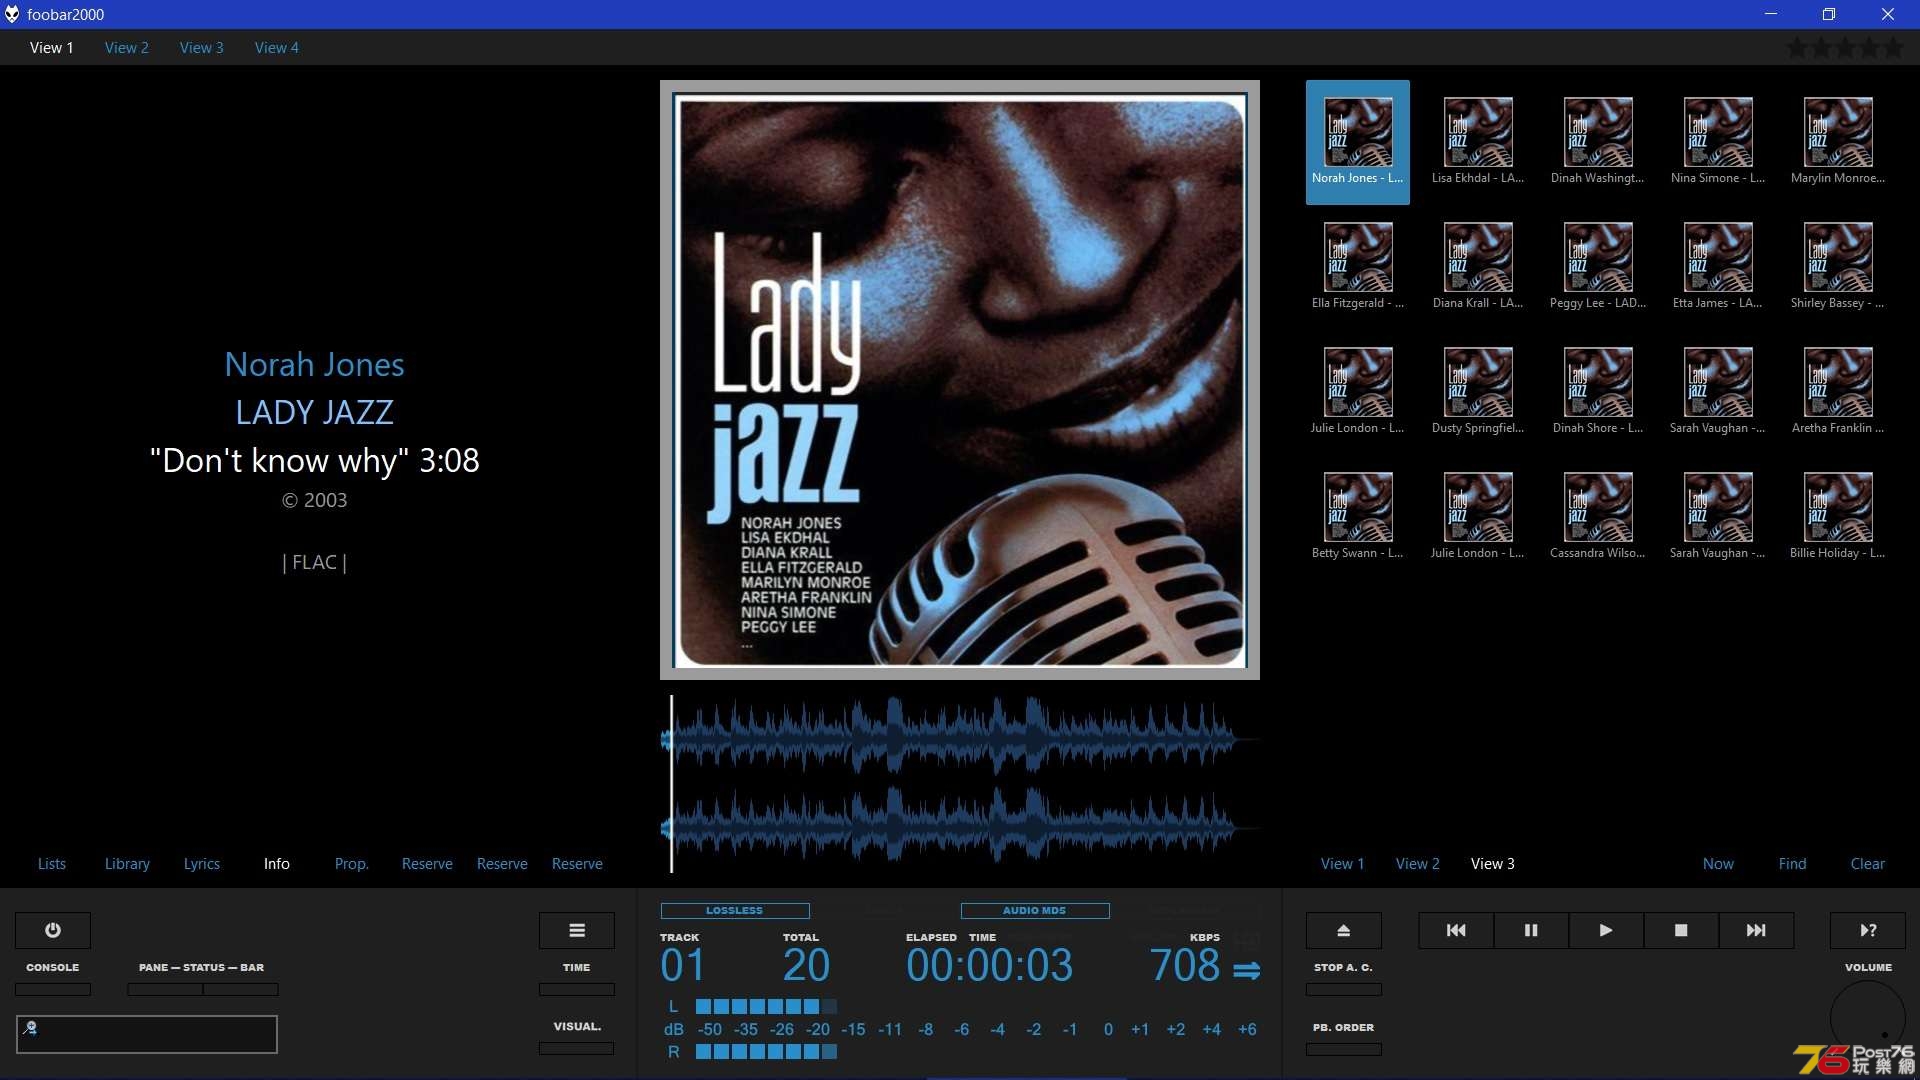Skip to the previous track
1920x1080 pixels.
1456,930
